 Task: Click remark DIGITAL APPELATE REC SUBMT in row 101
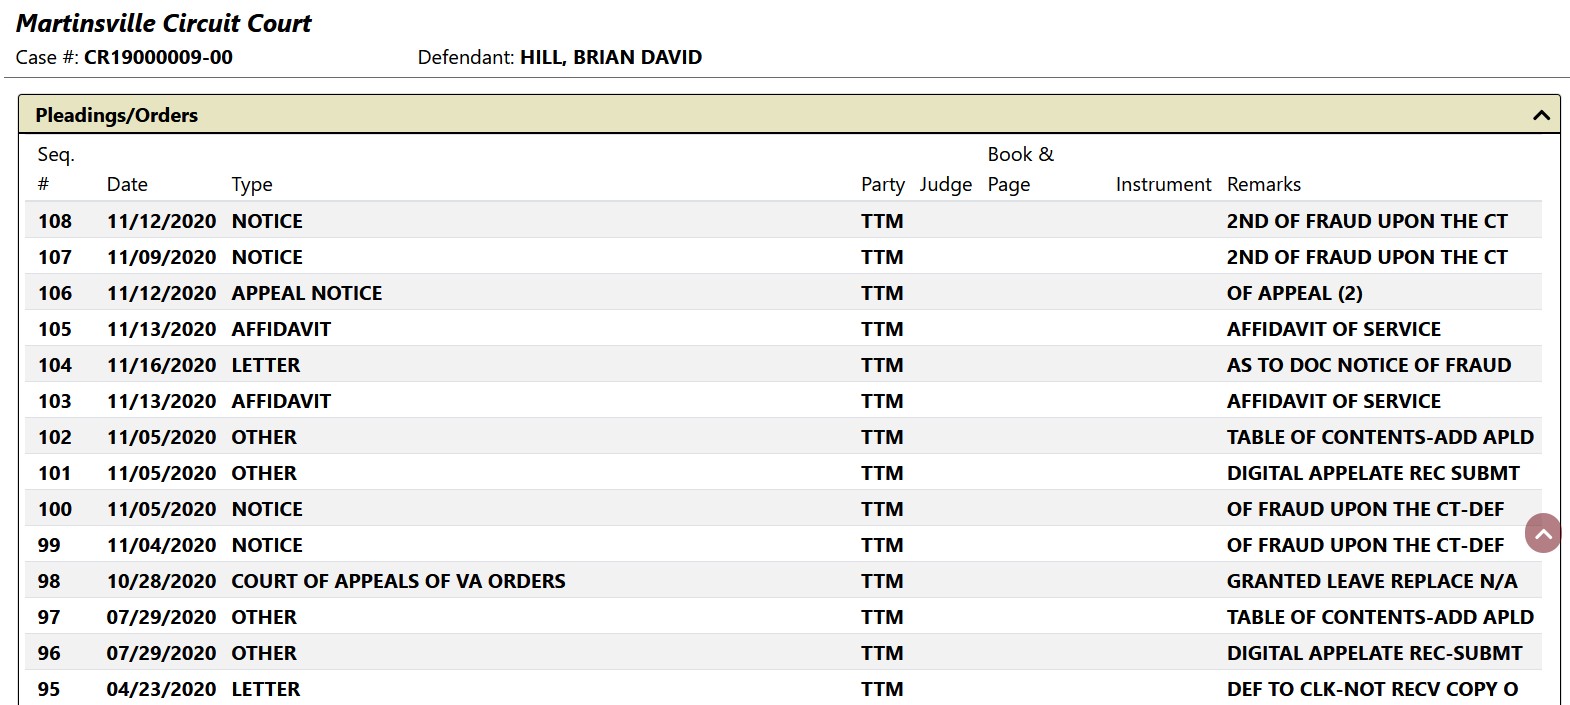(x=1373, y=473)
